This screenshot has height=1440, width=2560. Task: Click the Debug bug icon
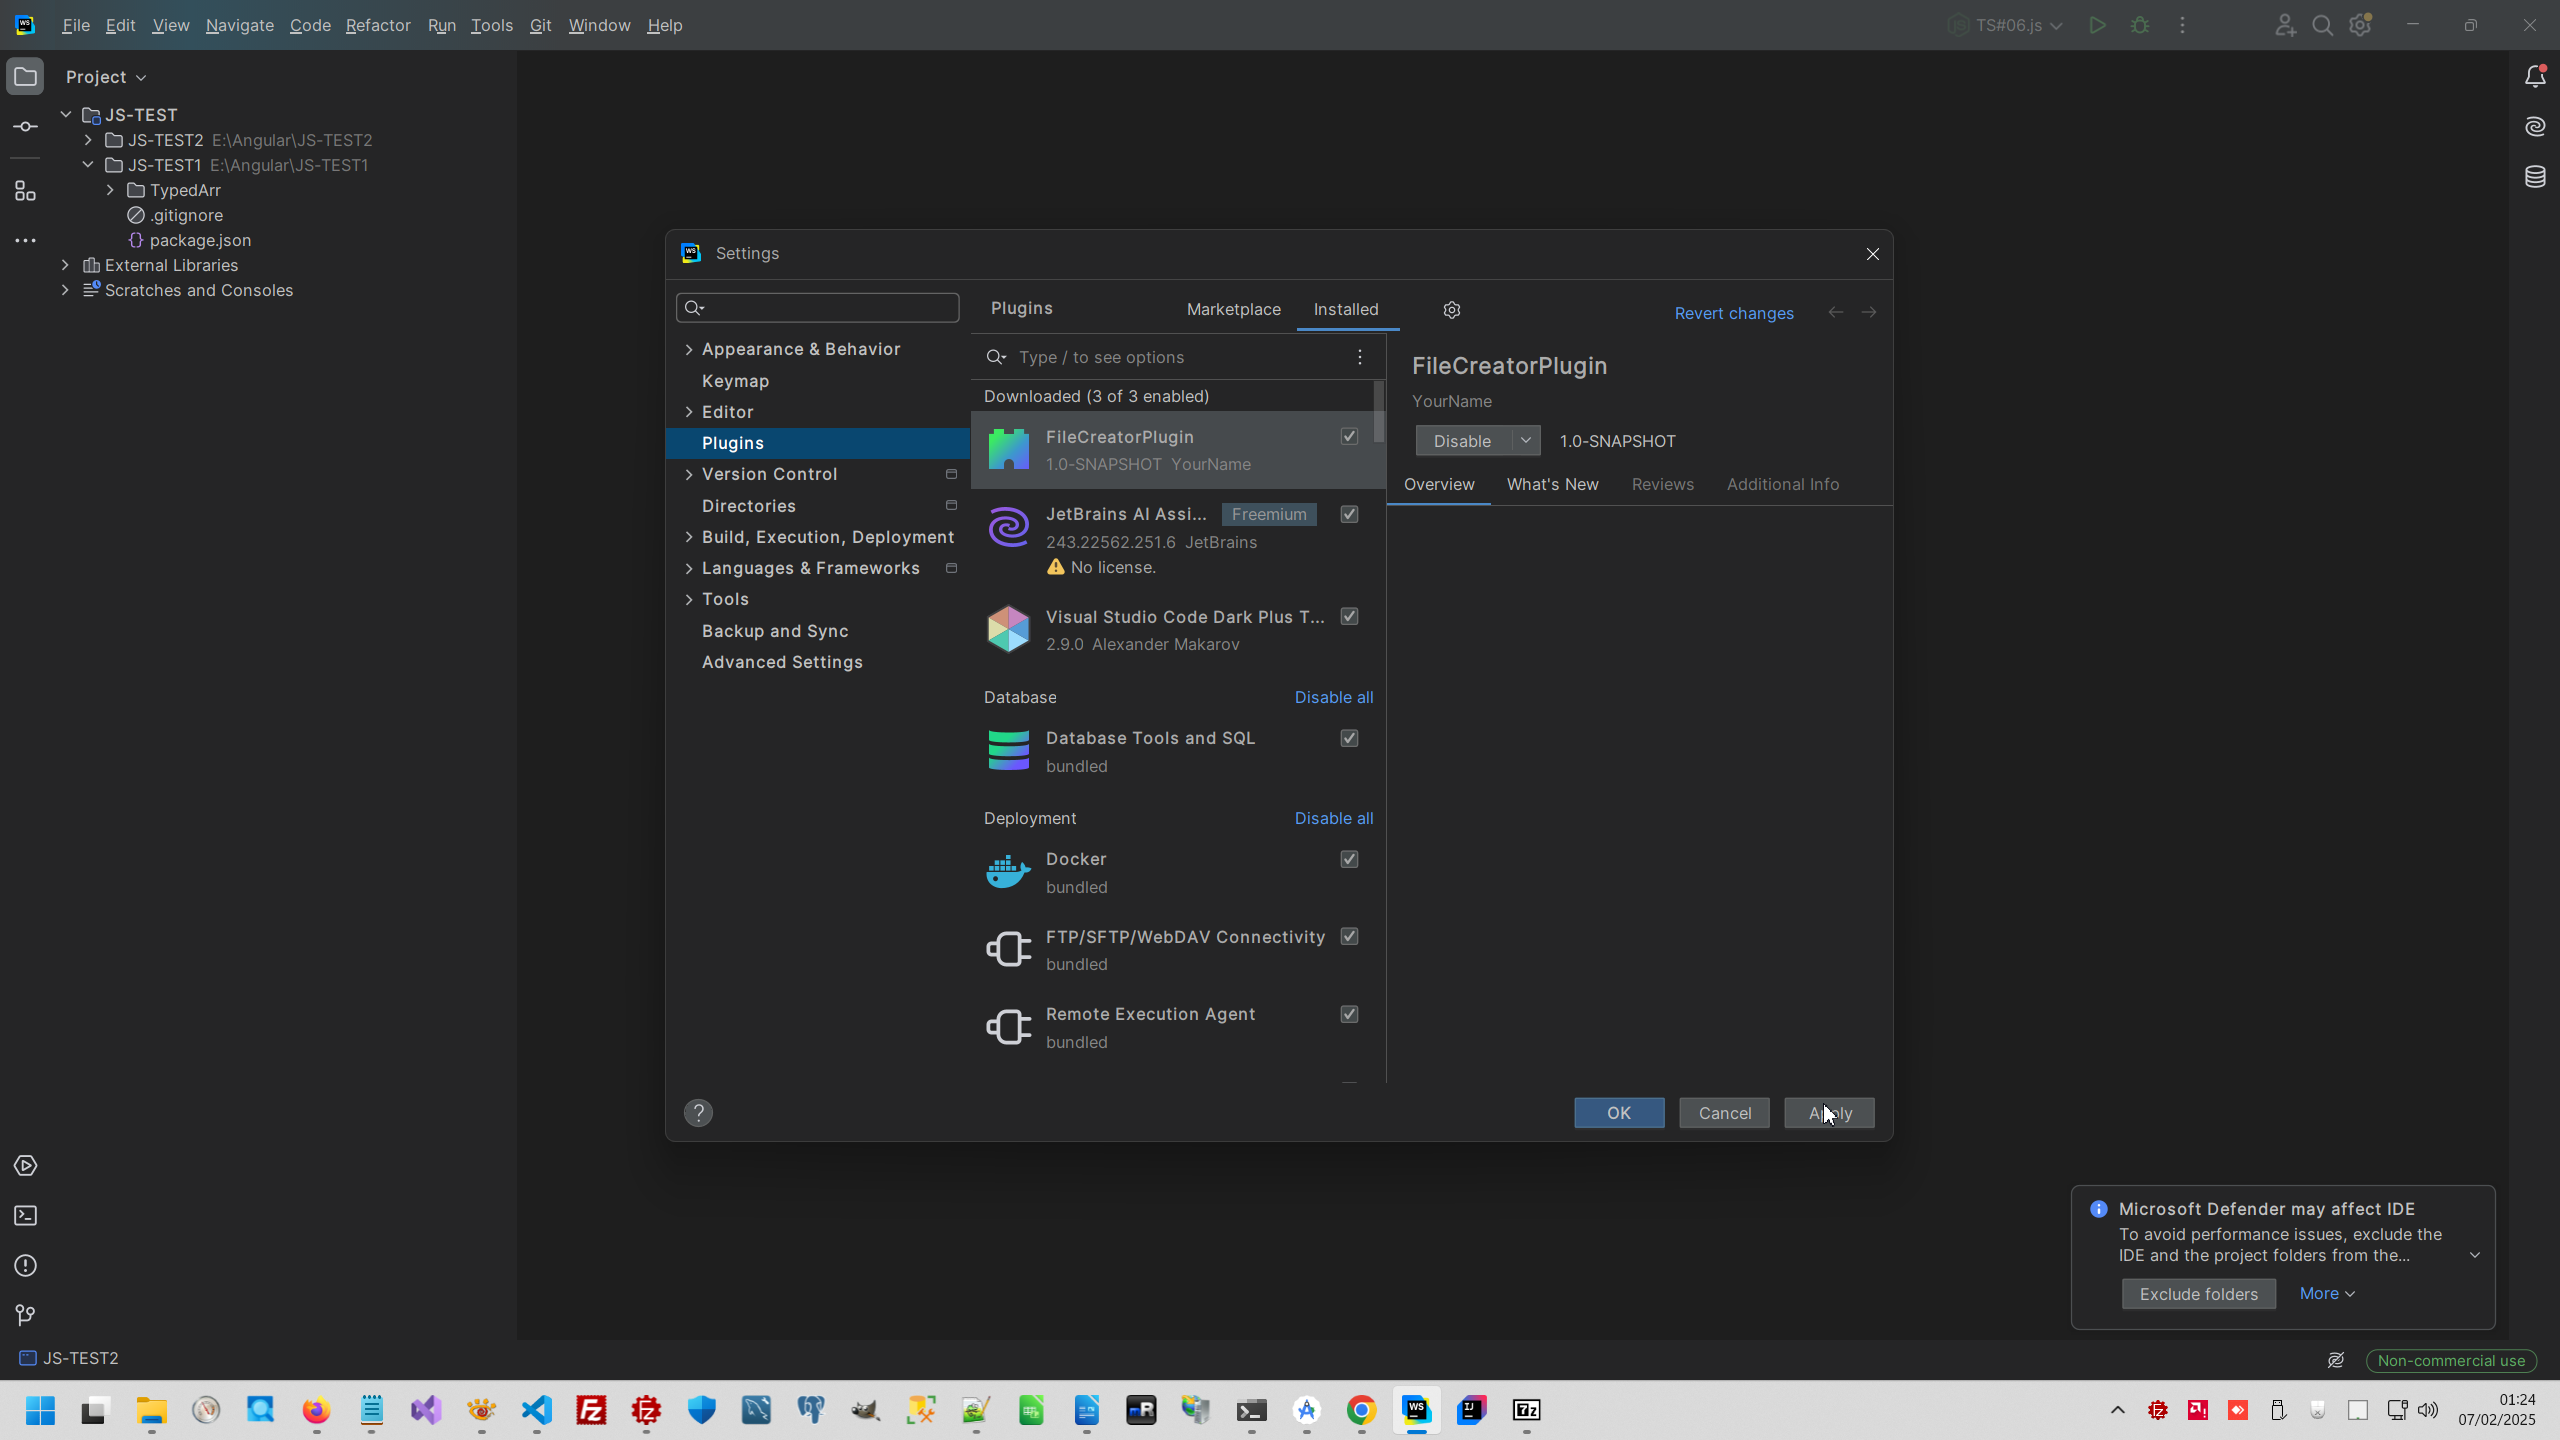tap(2140, 25)
